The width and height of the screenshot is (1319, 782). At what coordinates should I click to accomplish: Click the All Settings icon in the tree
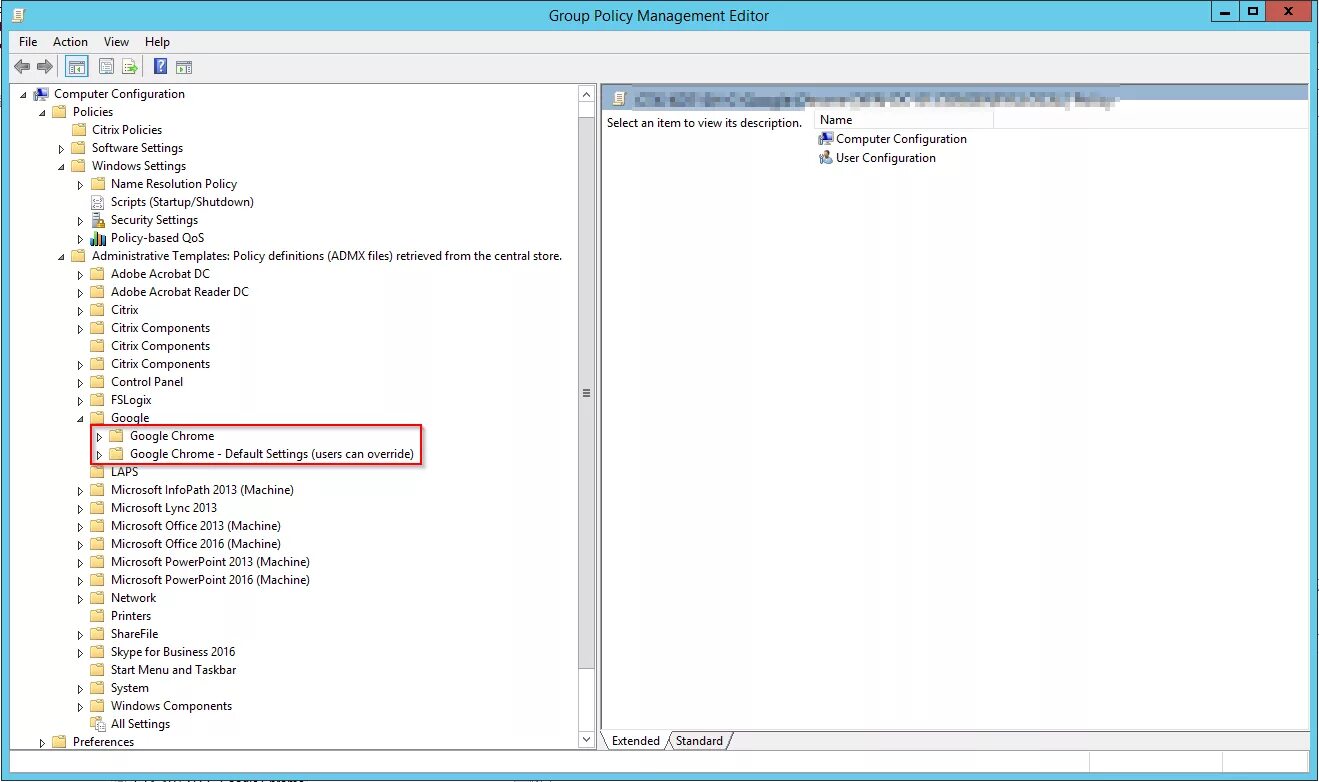(98, 724)
